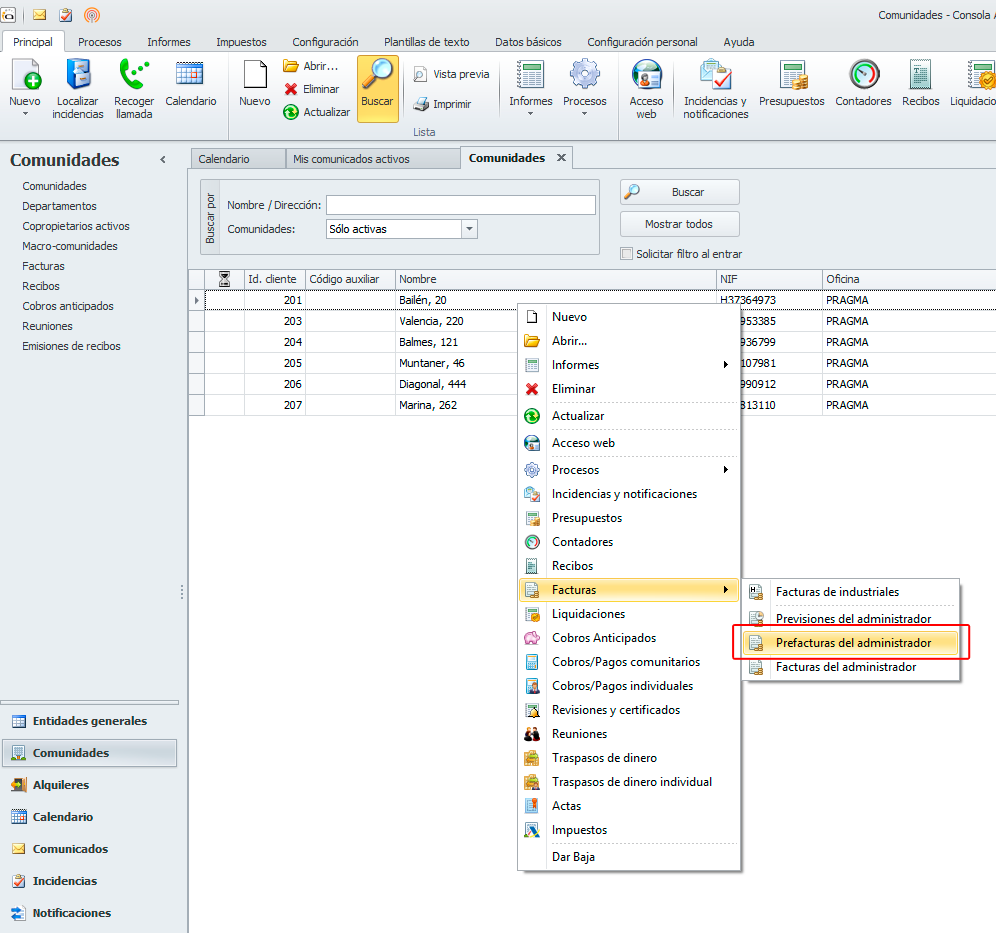Image resolution: width=996 pixels, height=933 pixels.
Task: Expand the Informes ribbon dropdown
Action: (530, 103)
